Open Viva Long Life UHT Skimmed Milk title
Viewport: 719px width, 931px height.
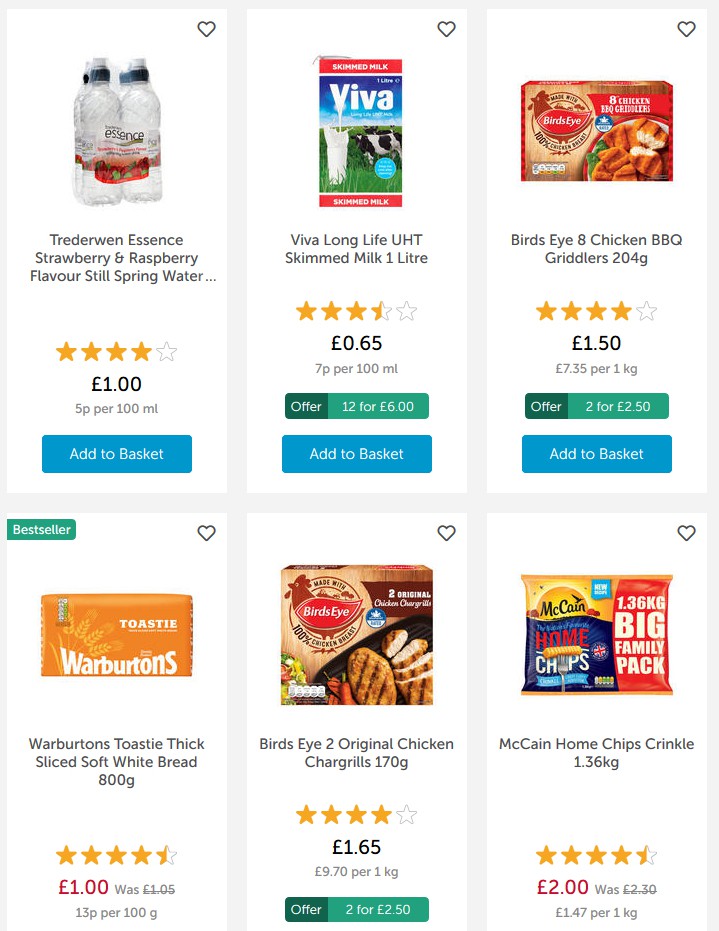click(357, 249)
